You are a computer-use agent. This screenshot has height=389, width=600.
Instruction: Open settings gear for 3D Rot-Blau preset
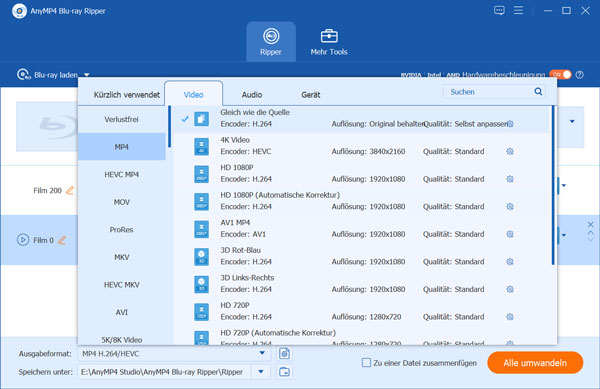click(510, 262)
